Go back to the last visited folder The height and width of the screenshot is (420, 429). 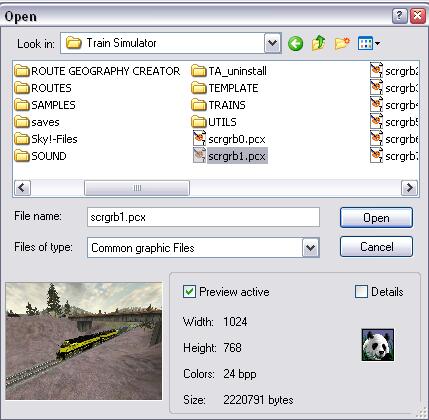(x=295, y=44)
